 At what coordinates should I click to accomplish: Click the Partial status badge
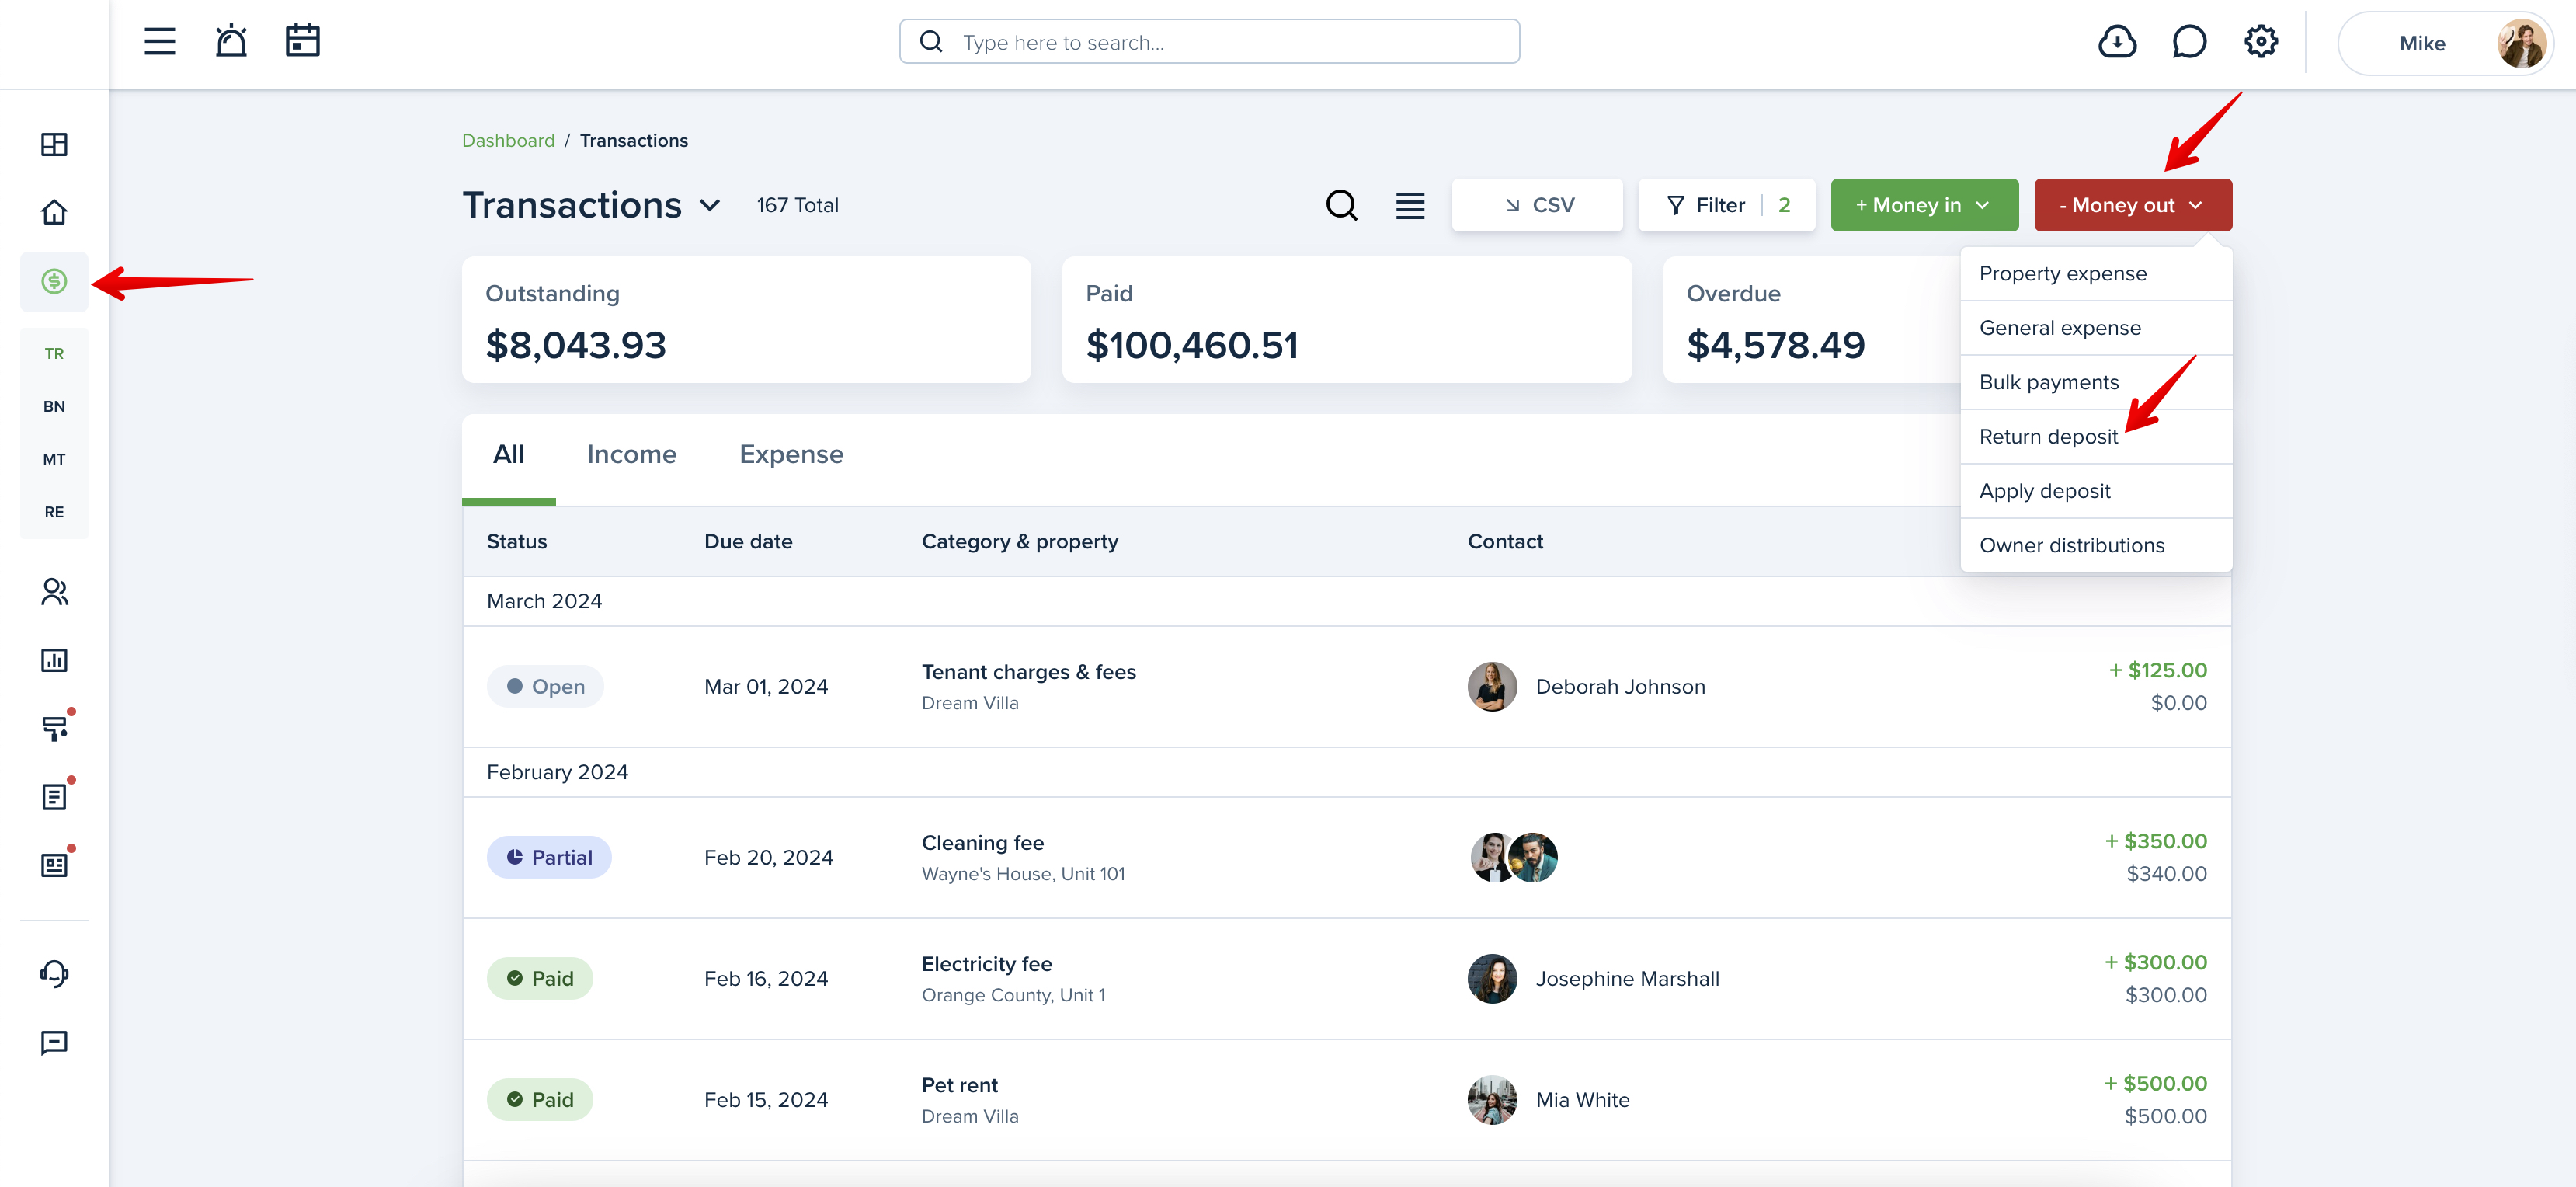[x=549, y=858]
